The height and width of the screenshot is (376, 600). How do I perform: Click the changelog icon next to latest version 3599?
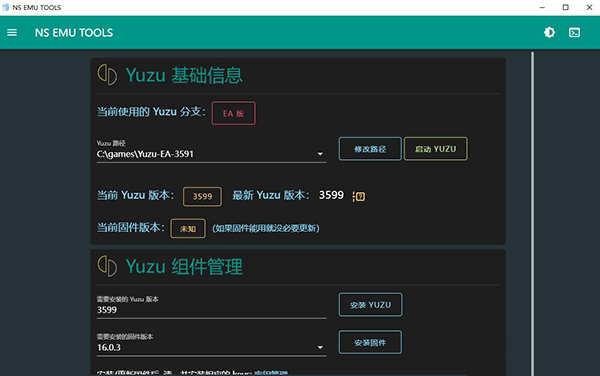[359, 196]
